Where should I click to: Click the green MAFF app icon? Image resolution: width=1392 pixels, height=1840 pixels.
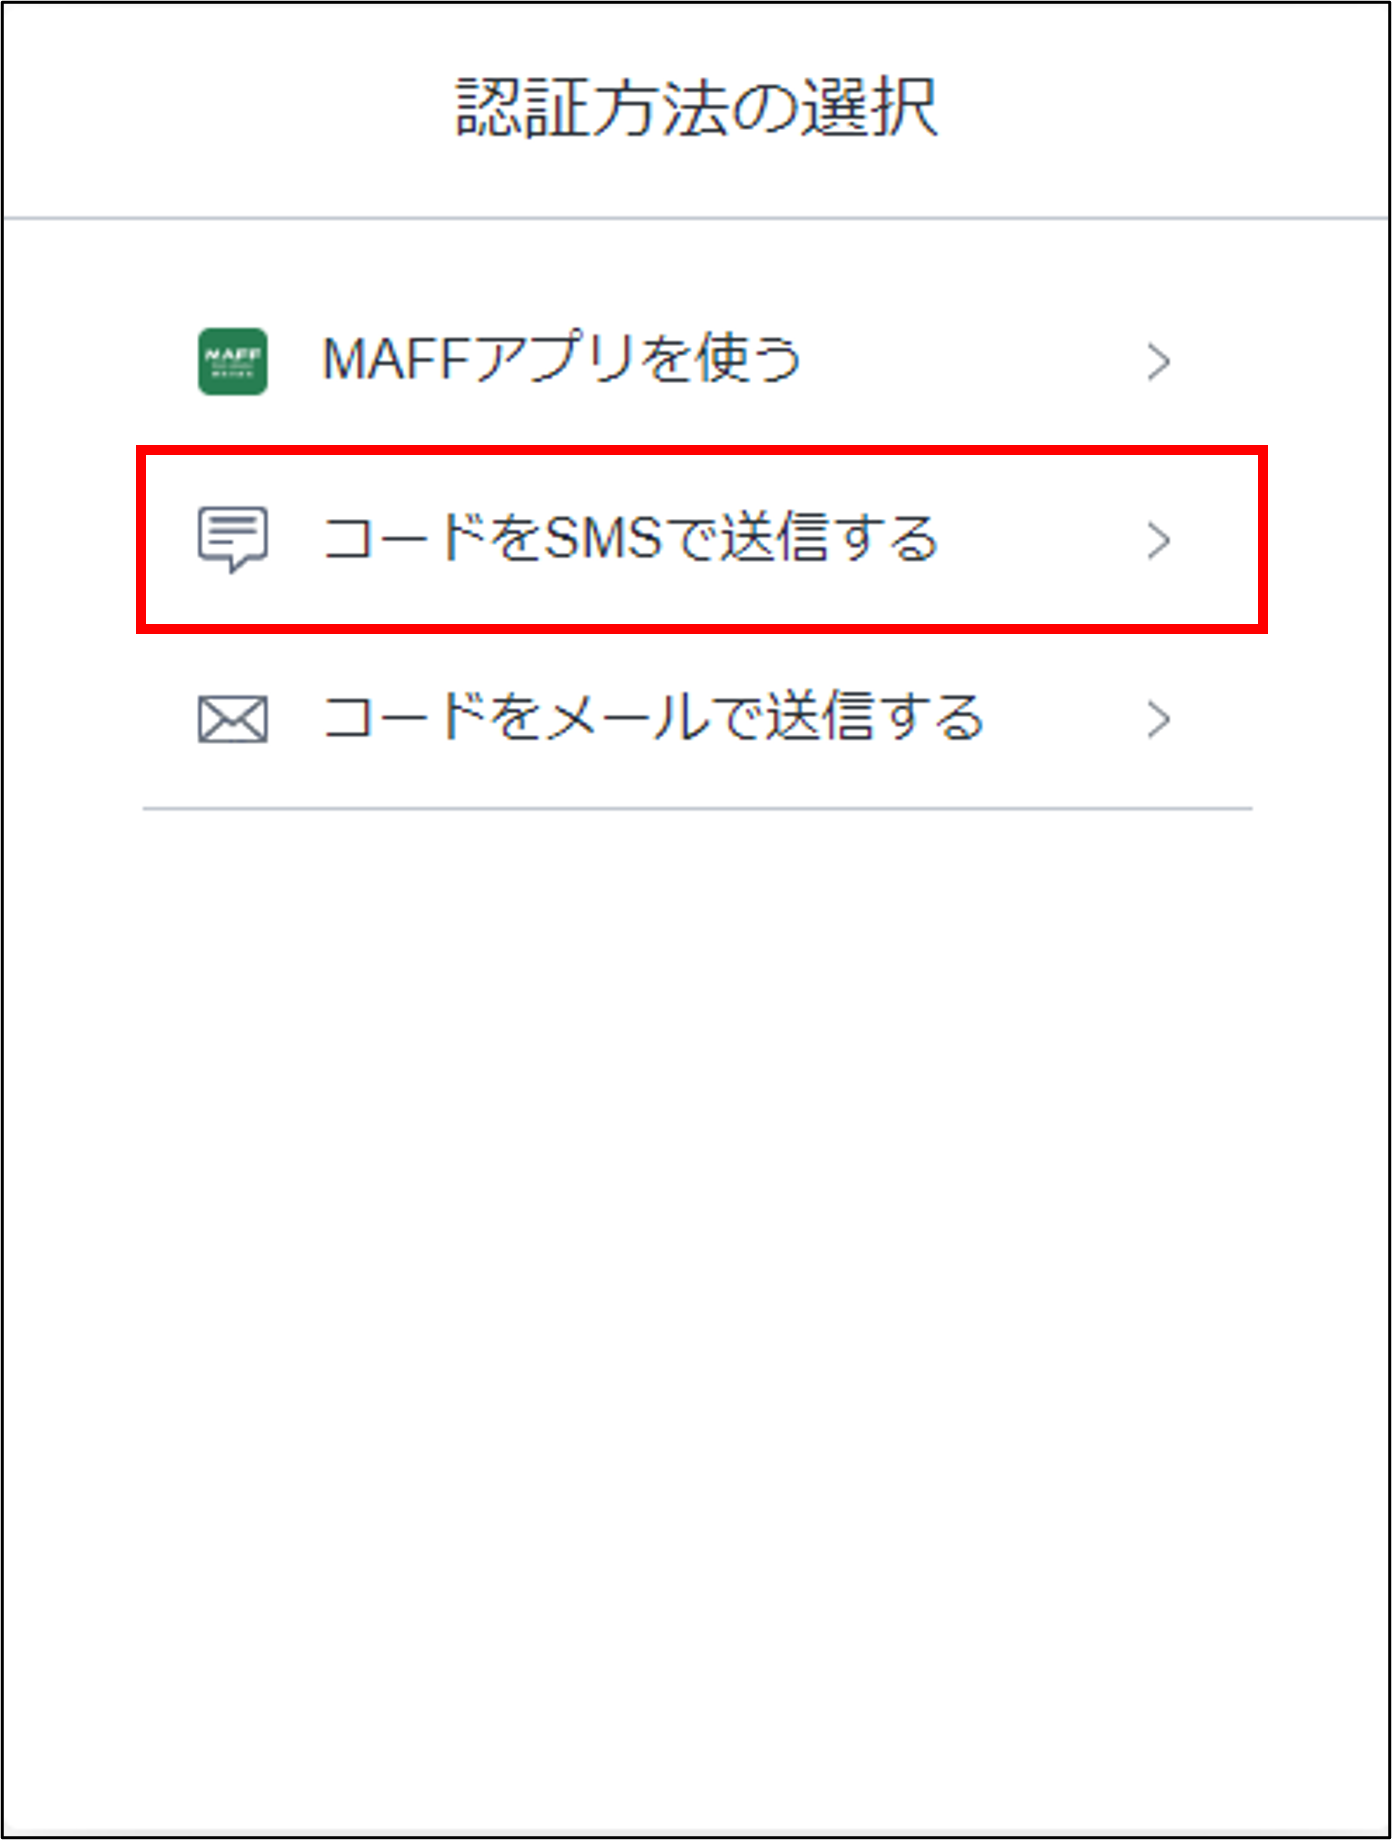tap(233, 361)
